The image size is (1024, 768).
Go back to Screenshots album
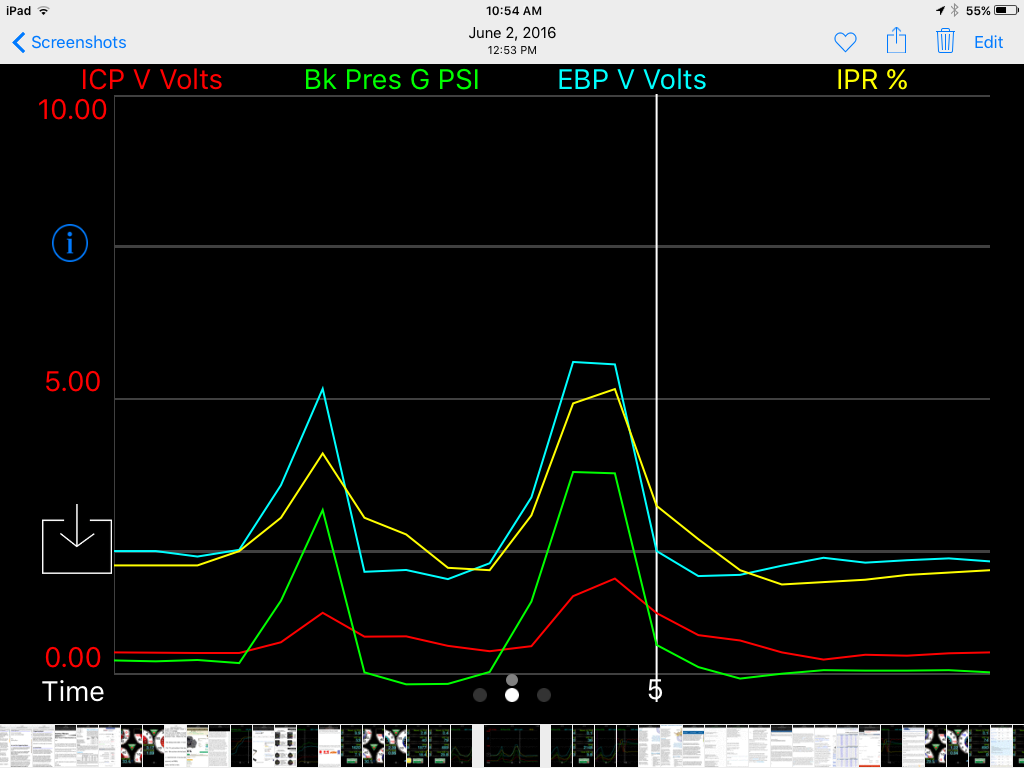[x=69, y=42]
